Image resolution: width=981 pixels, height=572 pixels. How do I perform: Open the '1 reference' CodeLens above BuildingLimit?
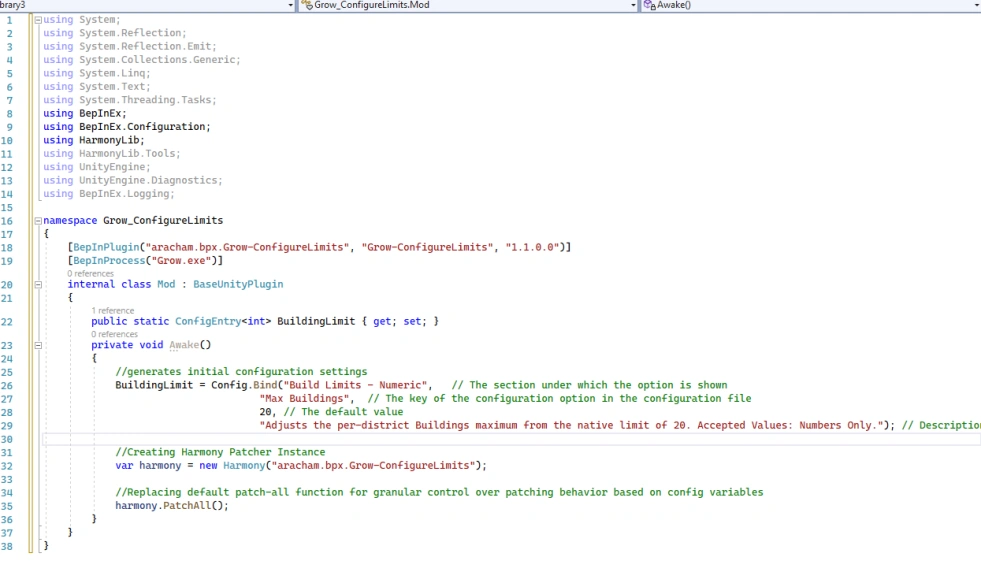[113, 310]
